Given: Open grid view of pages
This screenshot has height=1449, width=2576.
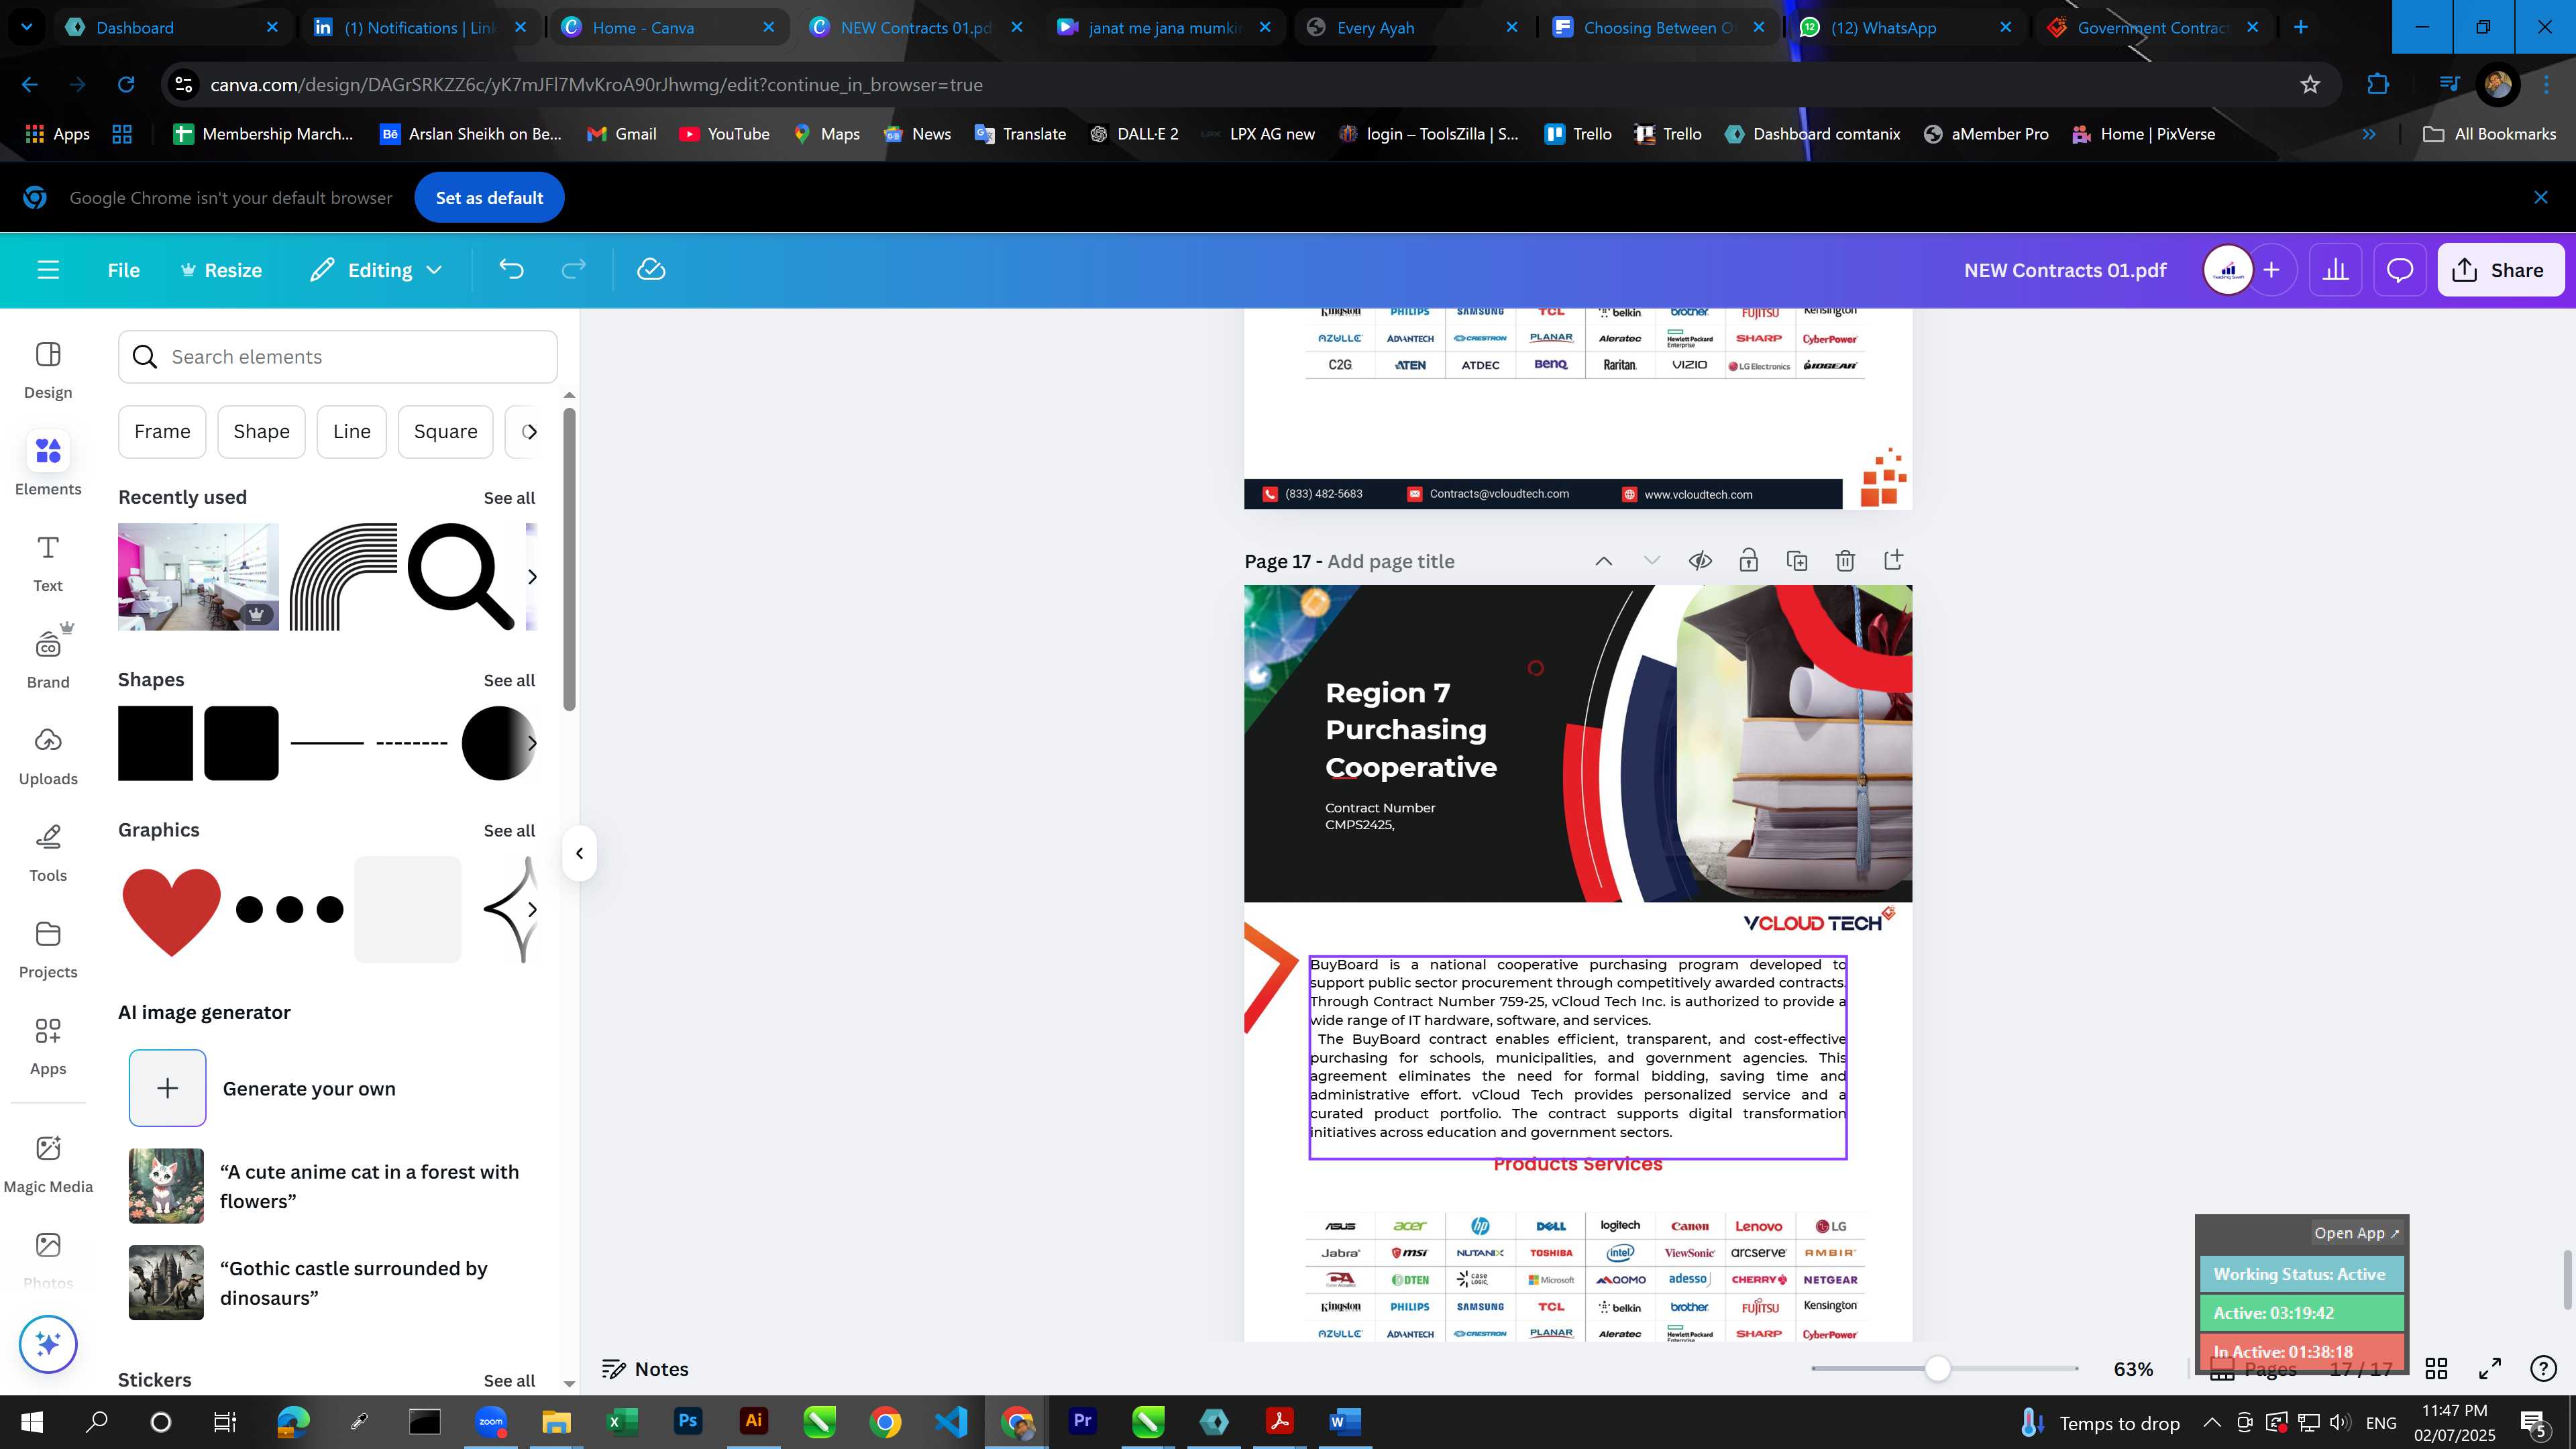Looking at the screenshot, I should (x=2437, y=1368).
